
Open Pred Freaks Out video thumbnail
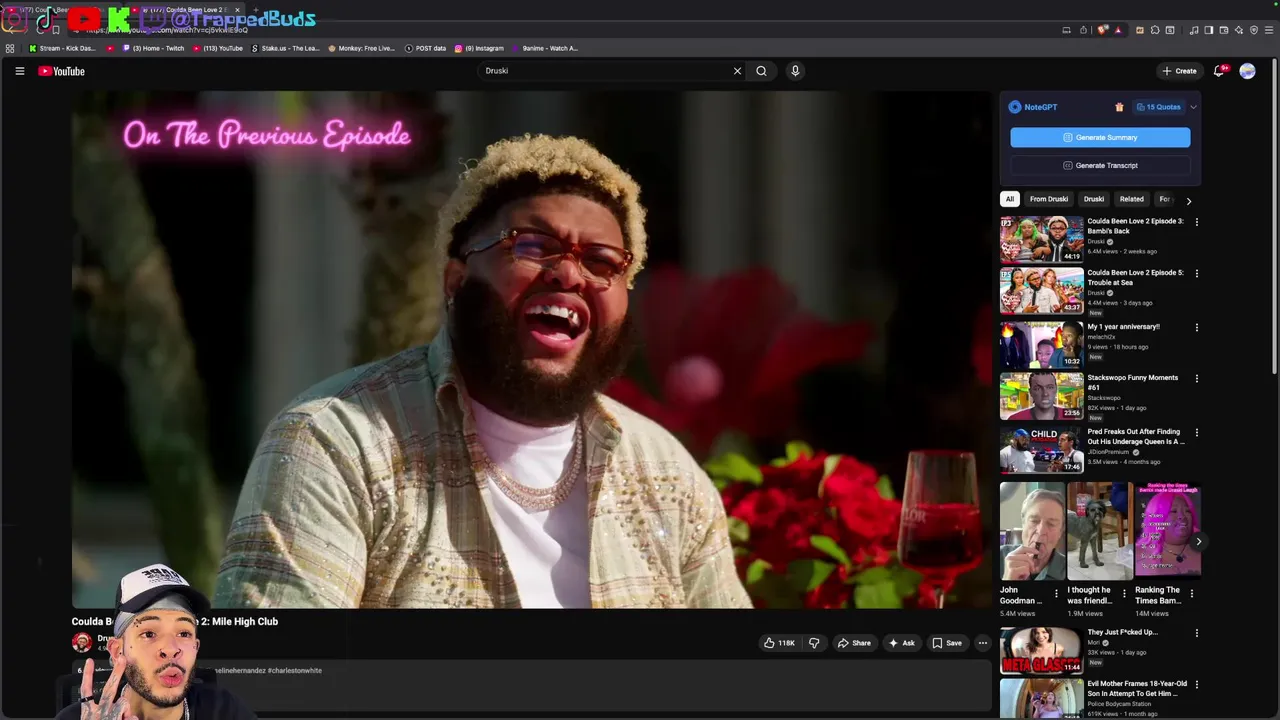(x=1041, y=449)
